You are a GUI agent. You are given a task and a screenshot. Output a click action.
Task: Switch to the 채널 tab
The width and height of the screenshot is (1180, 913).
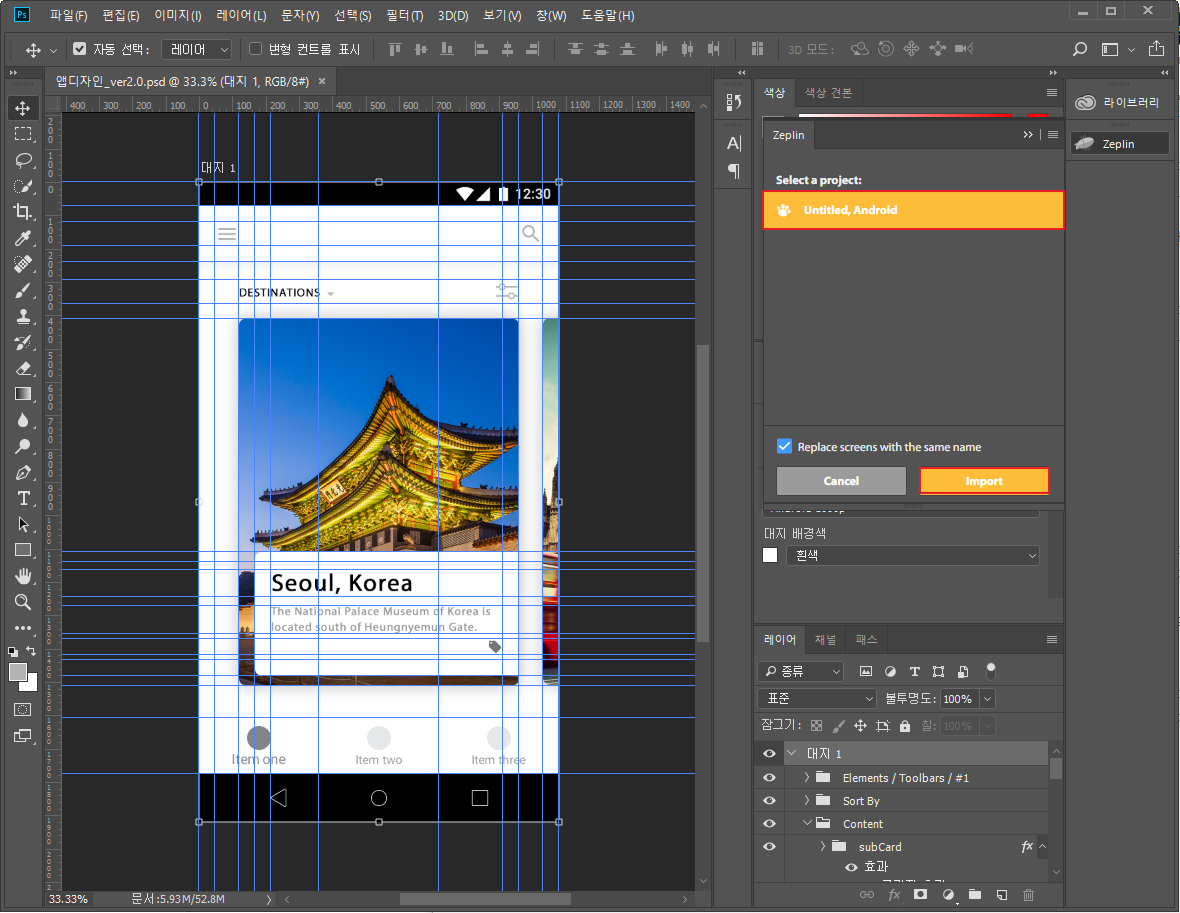[x=825, y=639]
